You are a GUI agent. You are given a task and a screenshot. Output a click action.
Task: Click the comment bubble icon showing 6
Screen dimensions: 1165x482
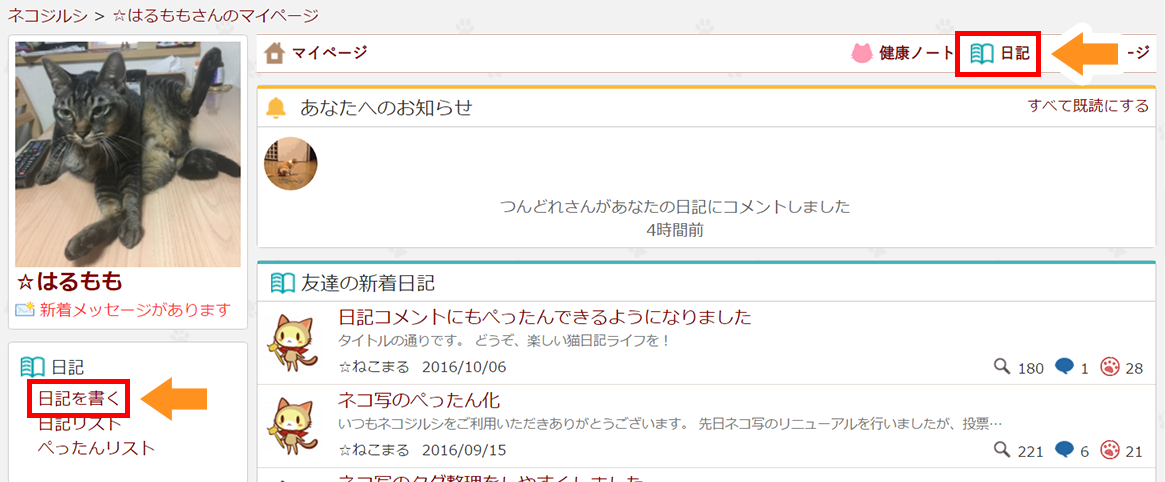tap(1064, 449)
